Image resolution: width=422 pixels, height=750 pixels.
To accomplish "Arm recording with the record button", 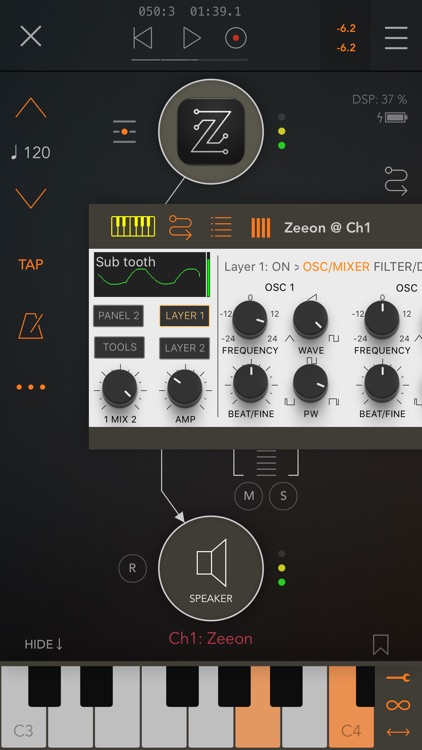I will (x=236, y=38).
